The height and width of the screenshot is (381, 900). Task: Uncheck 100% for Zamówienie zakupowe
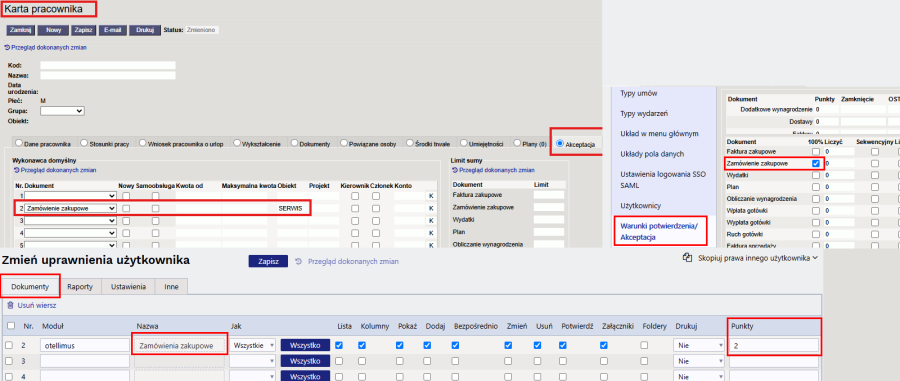click(816, 164)
